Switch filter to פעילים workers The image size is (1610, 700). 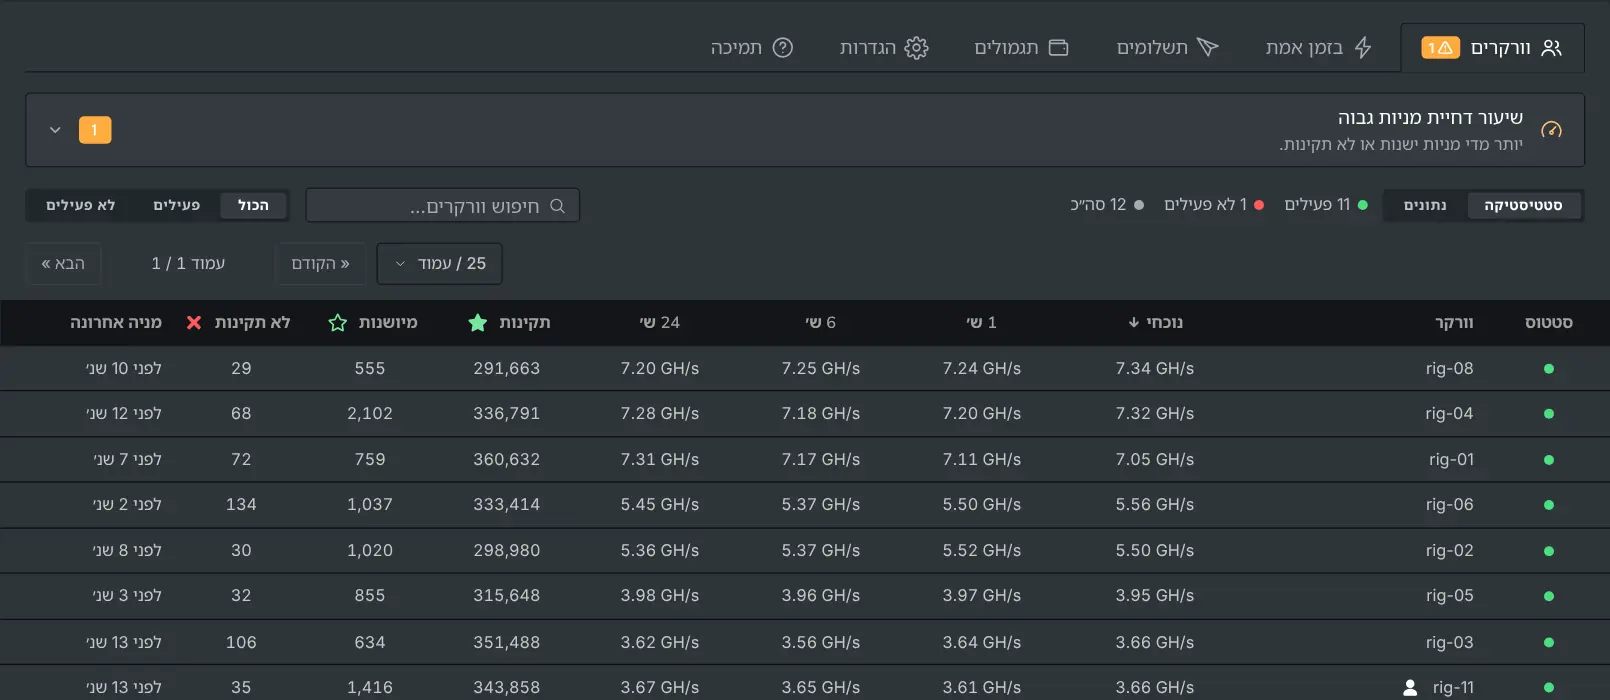pyautogui.click(x=177, y=205)
